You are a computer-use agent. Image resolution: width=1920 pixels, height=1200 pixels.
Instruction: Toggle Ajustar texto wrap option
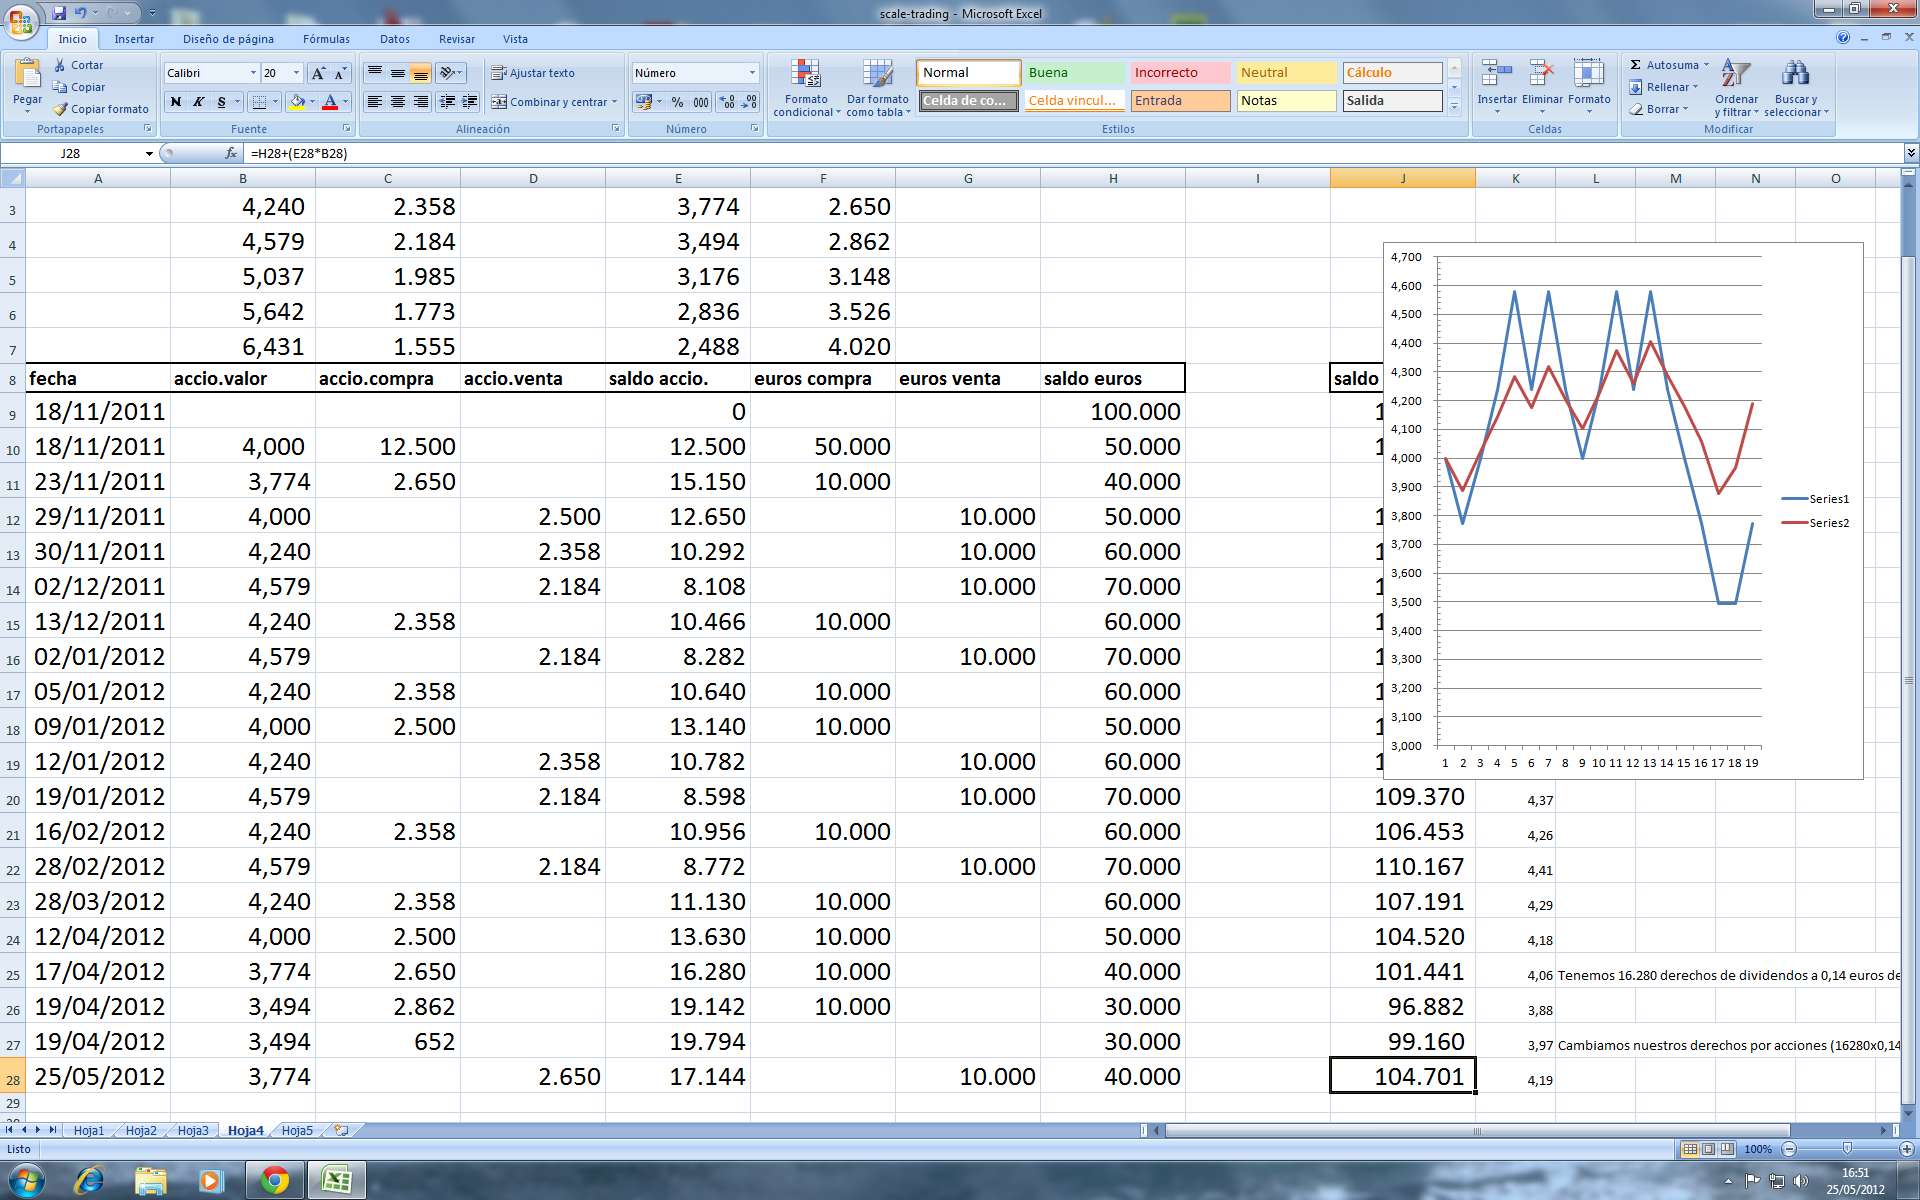click(x=532, y=73)
